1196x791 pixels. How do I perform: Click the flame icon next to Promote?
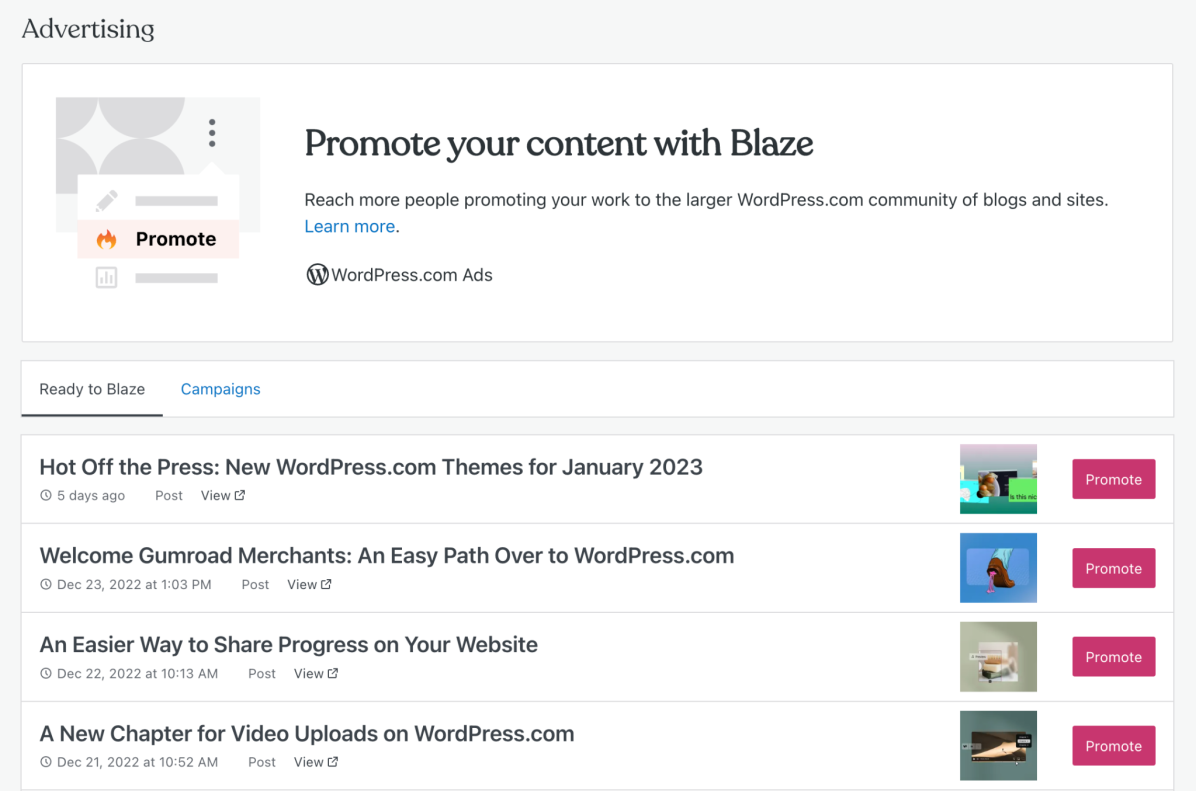(x=107, y=239)
